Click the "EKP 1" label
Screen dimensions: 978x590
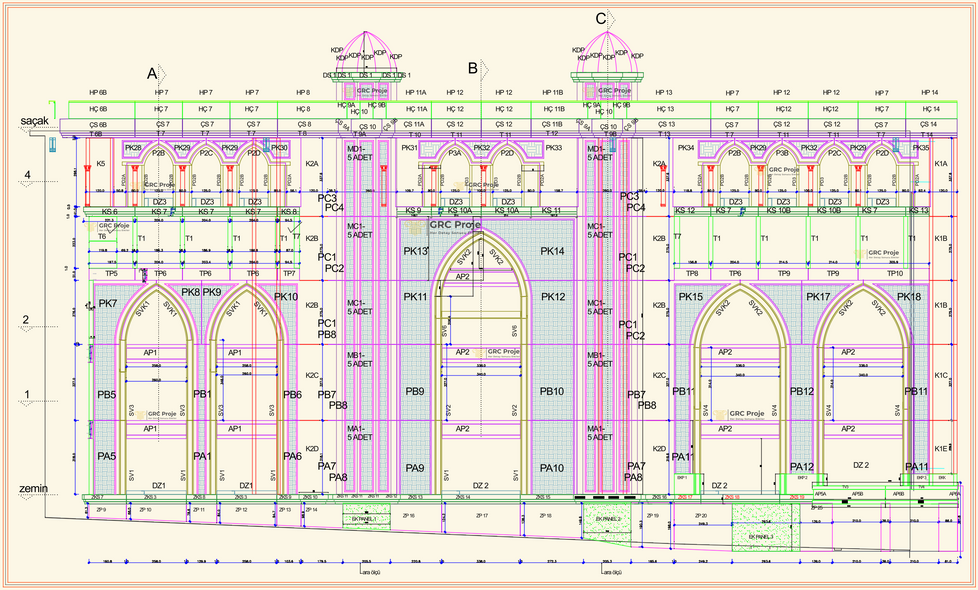pyautogui.click(x=681, y=477)
